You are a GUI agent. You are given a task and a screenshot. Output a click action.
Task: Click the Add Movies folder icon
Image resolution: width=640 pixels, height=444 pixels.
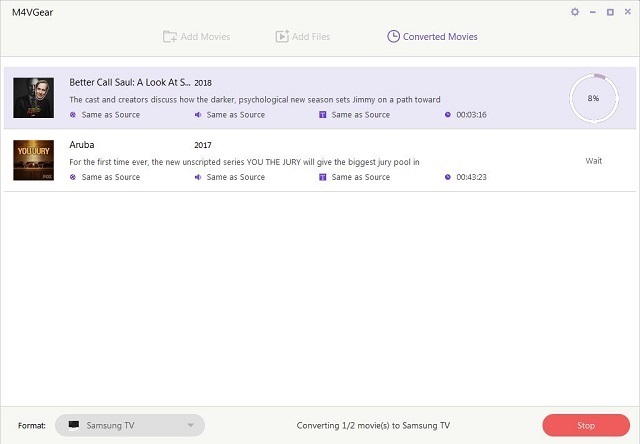[169, 37]
